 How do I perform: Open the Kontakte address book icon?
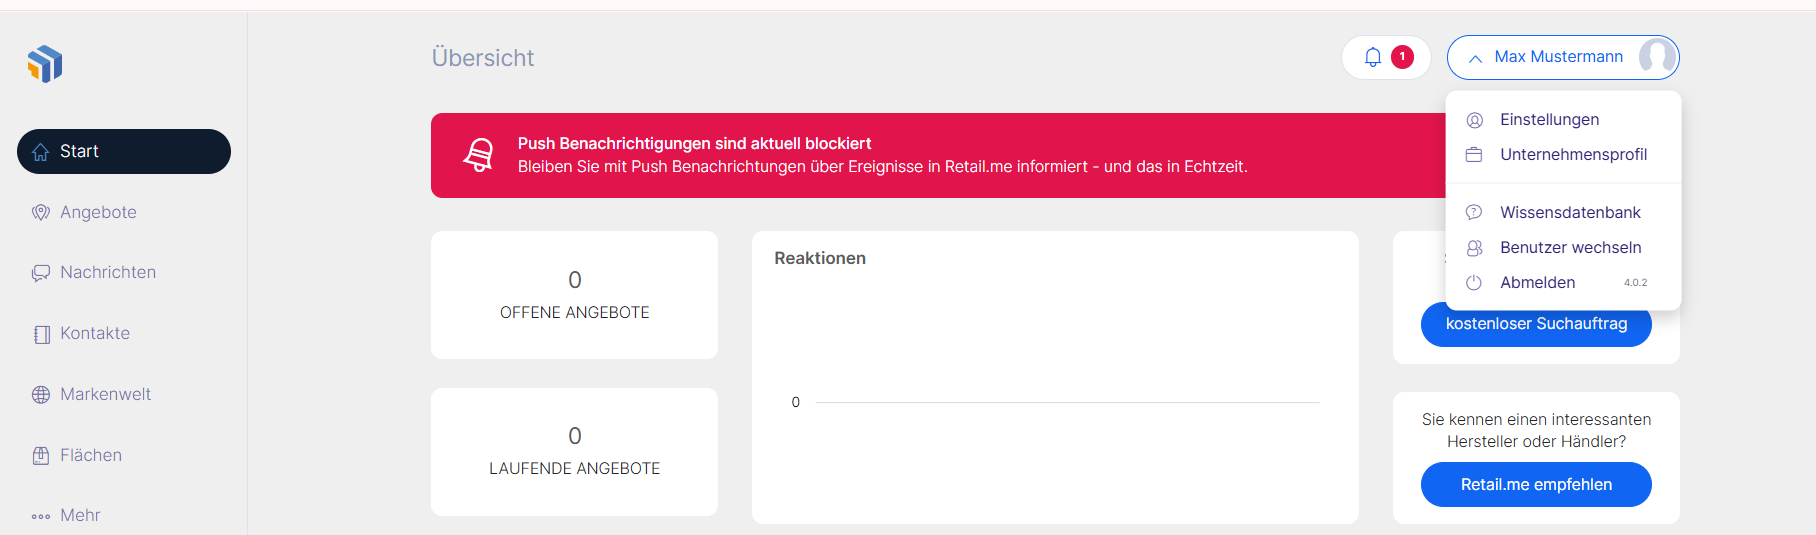[41, 334]
